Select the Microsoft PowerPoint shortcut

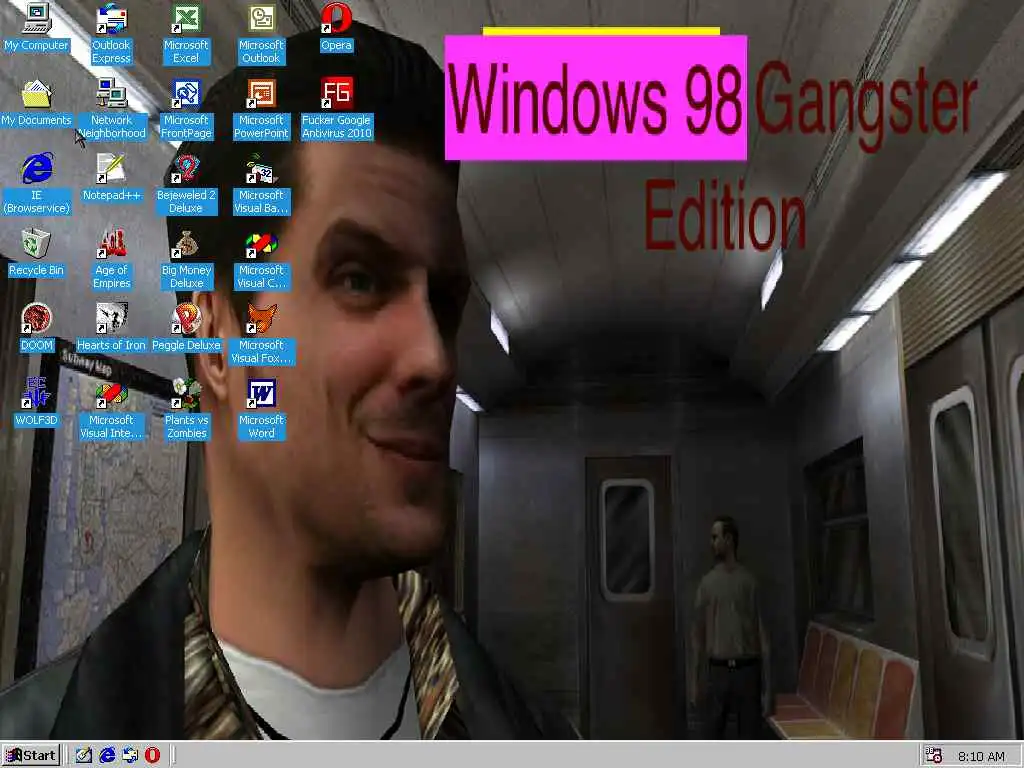click(x=261, y=109)
